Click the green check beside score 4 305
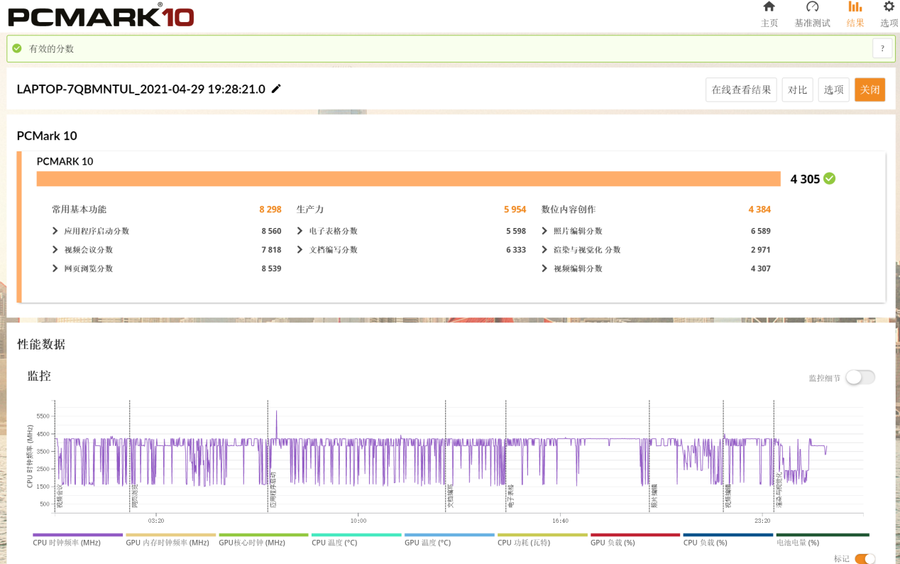Viewport: 900px width, 564px height. (x=829, y=179)
